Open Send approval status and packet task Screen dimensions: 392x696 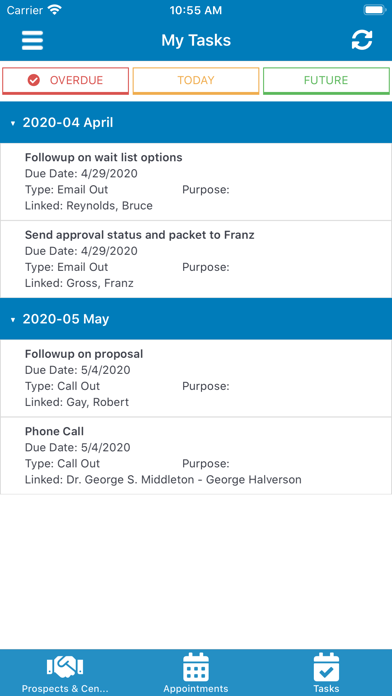tap(196, 259)
